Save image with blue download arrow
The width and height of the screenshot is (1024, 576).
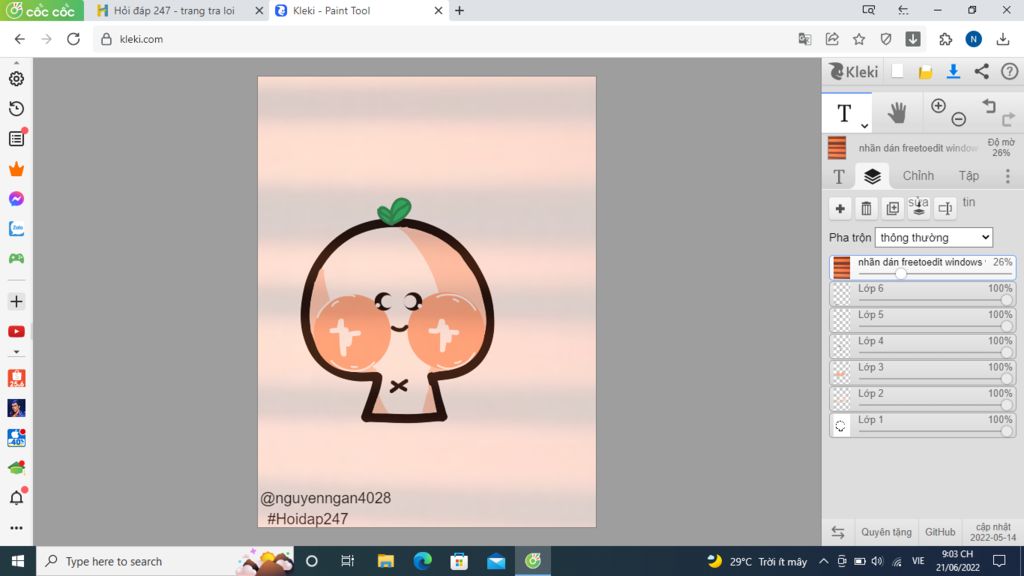pyautogui.click(x=953, y=71)
